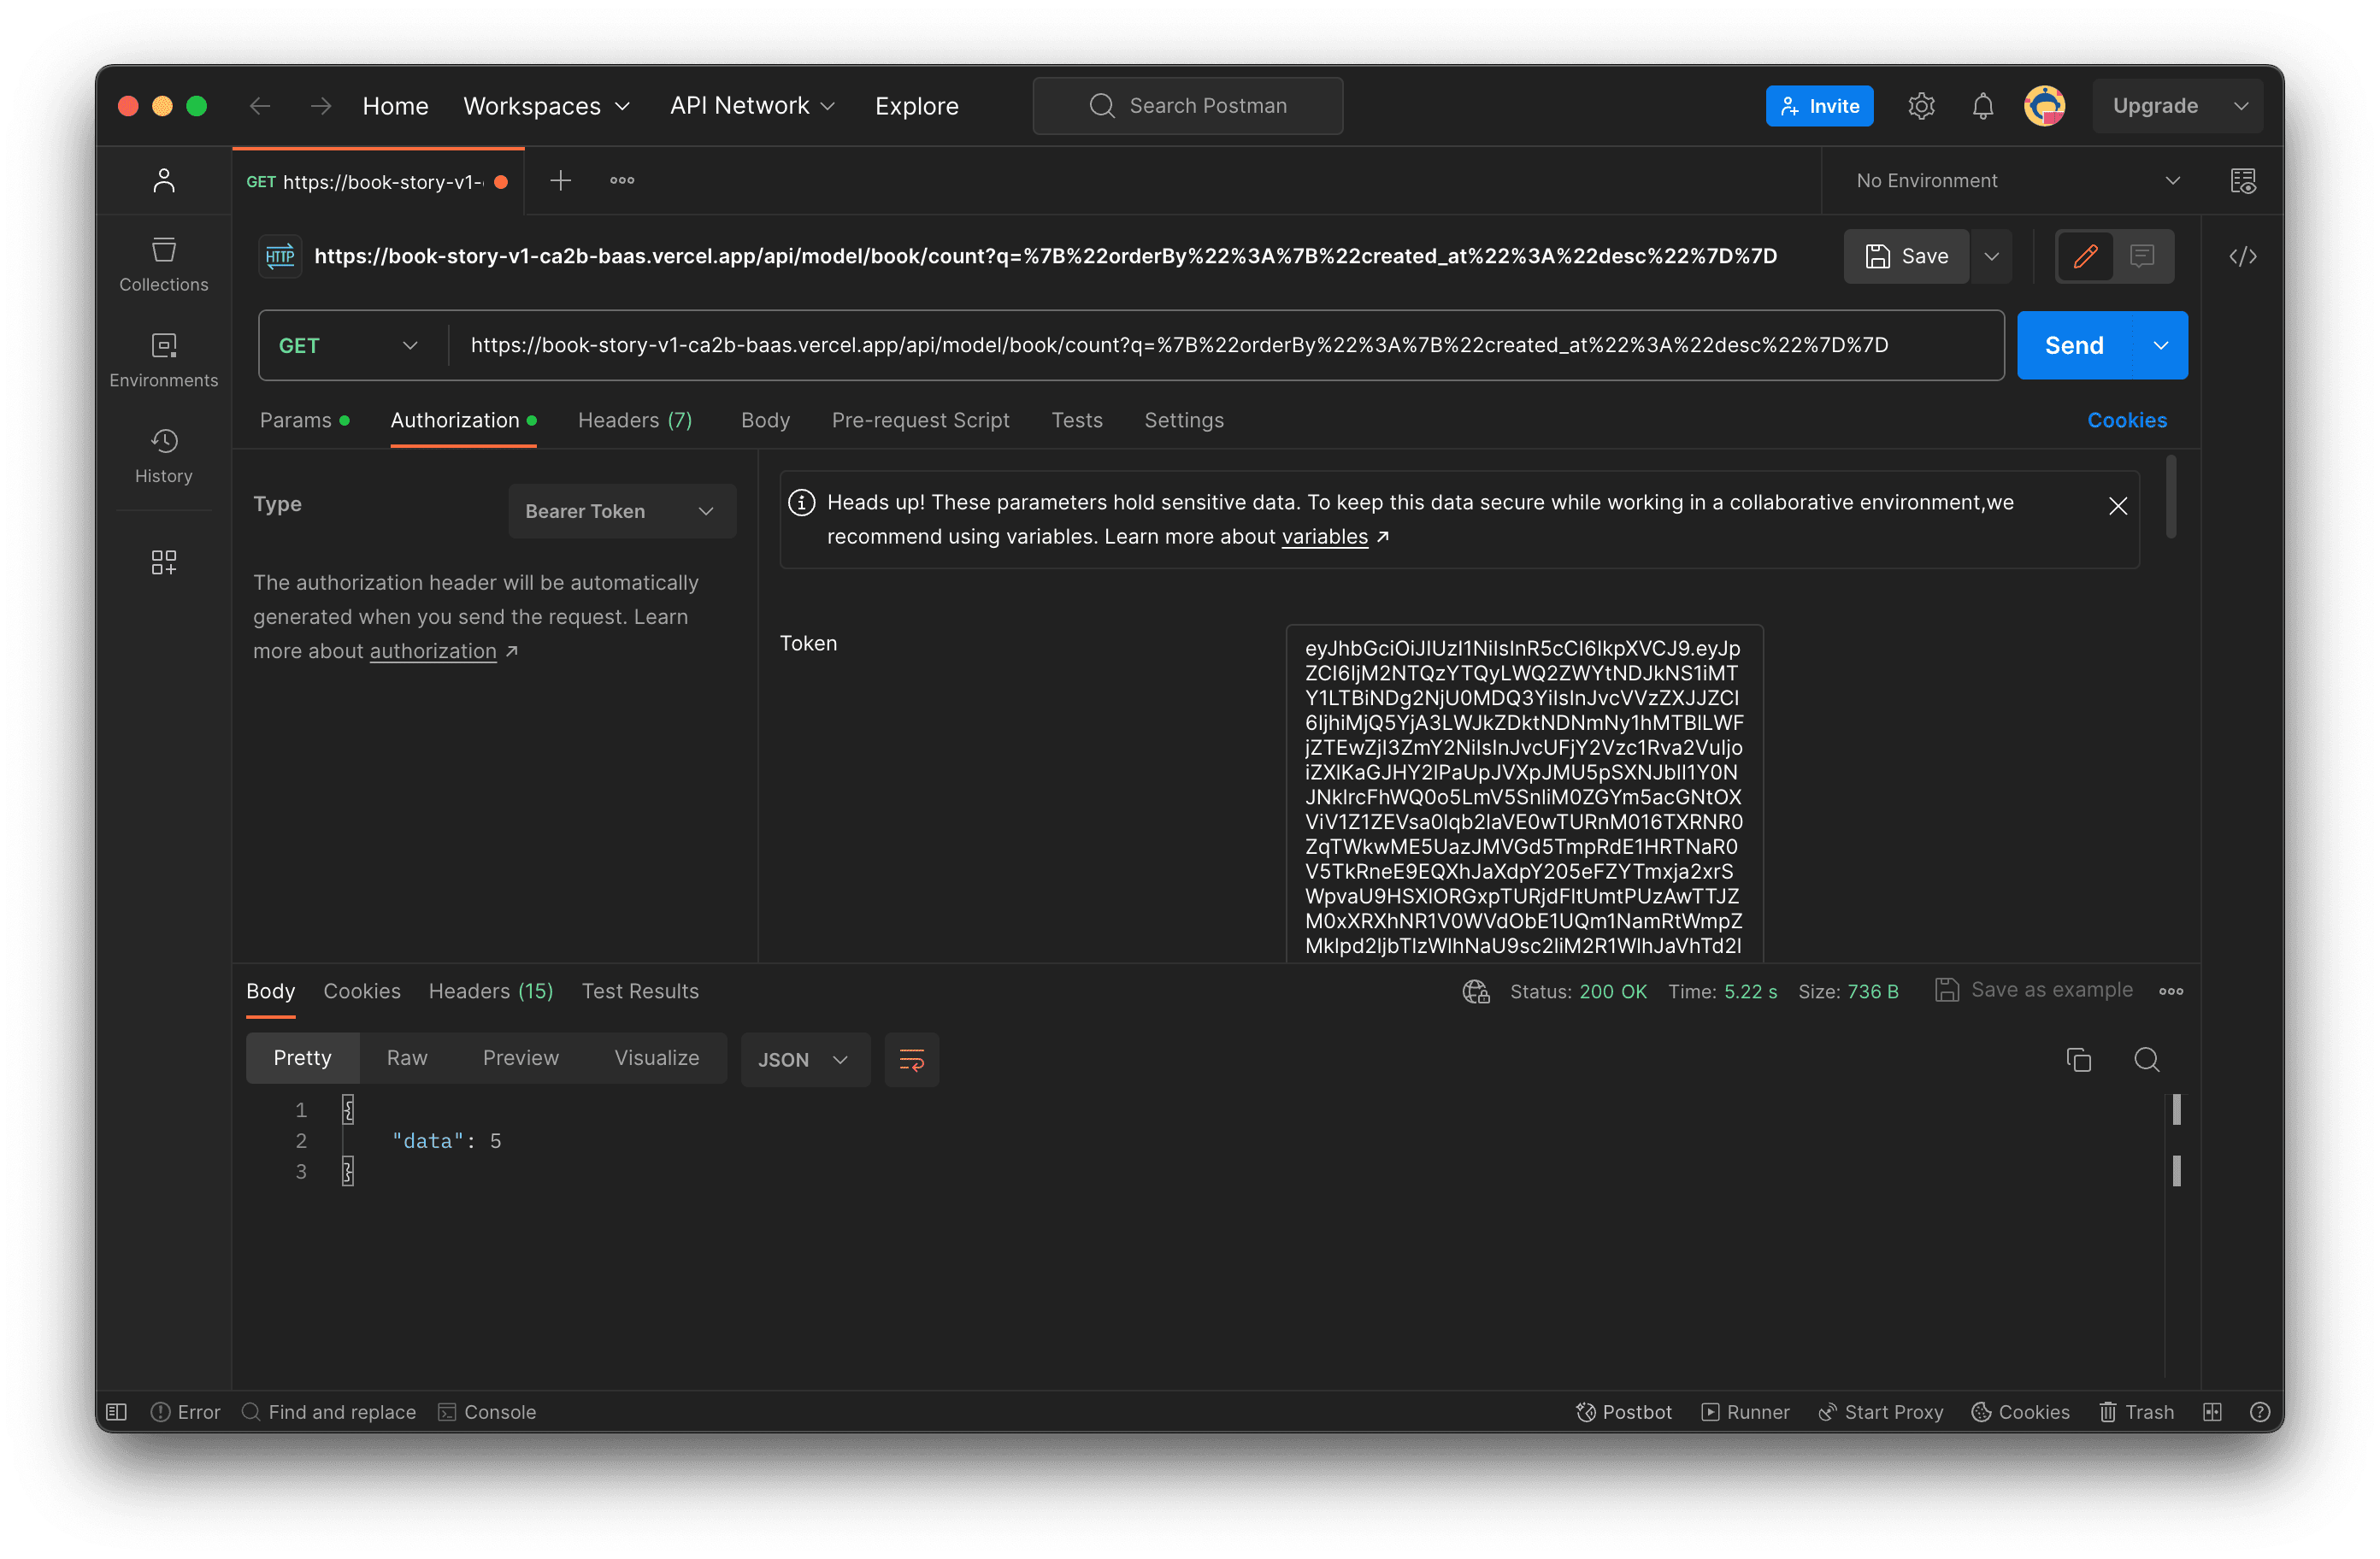Switch to response Cookies tab
The image size is (2380, 1559).
coord(361,991)
